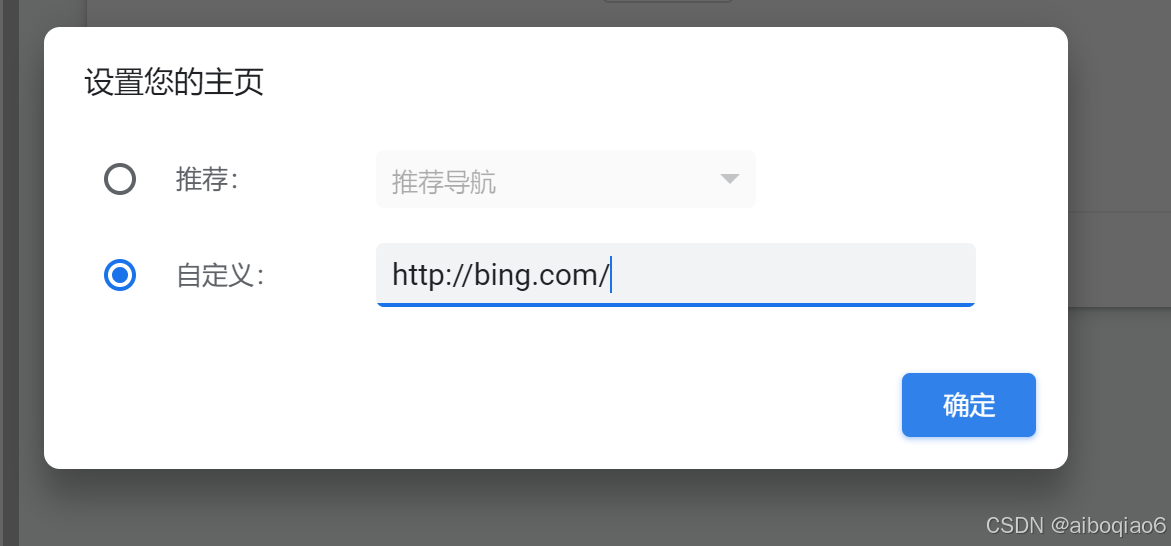Confirm with the 确定 button
1171x546 pixels.
pyautogui.click(x=969, y=405)
